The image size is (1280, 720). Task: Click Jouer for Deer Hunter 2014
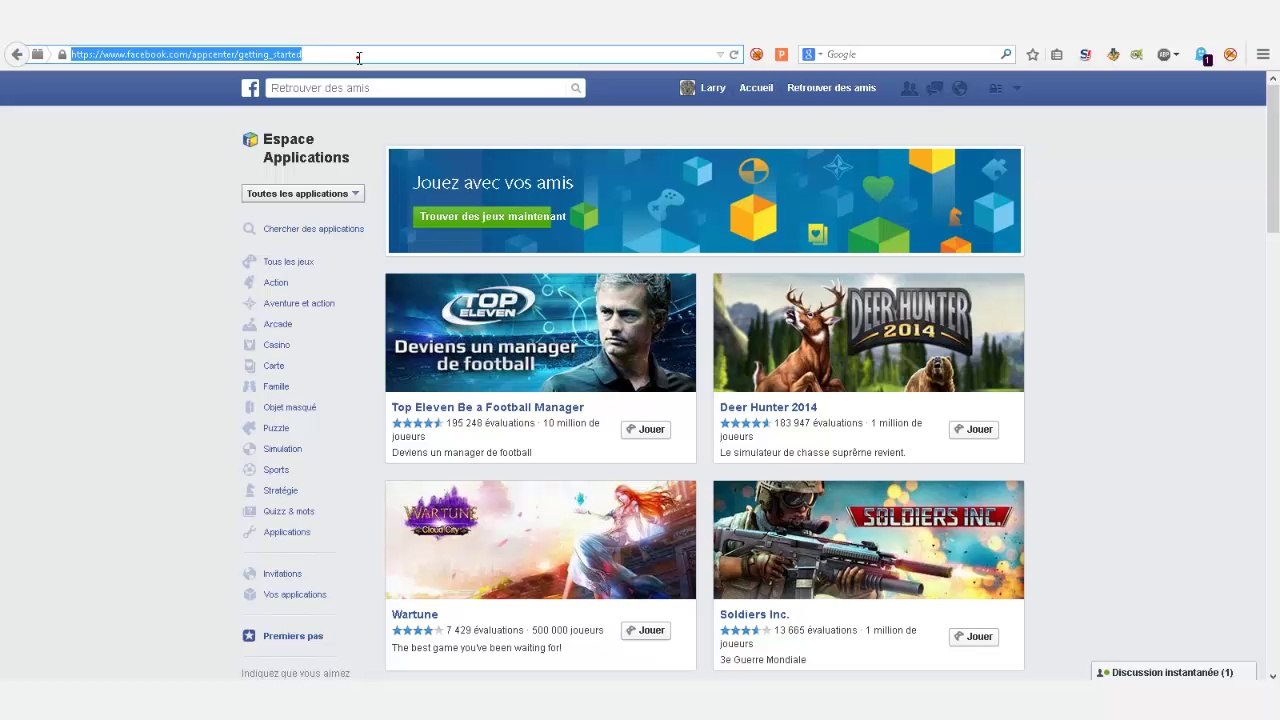[x=973, y=430]
